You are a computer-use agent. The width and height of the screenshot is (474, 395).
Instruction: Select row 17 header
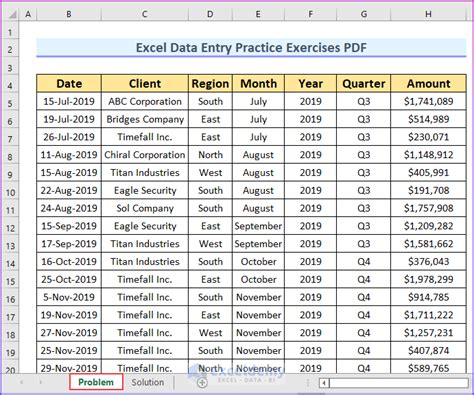(10, 316)
